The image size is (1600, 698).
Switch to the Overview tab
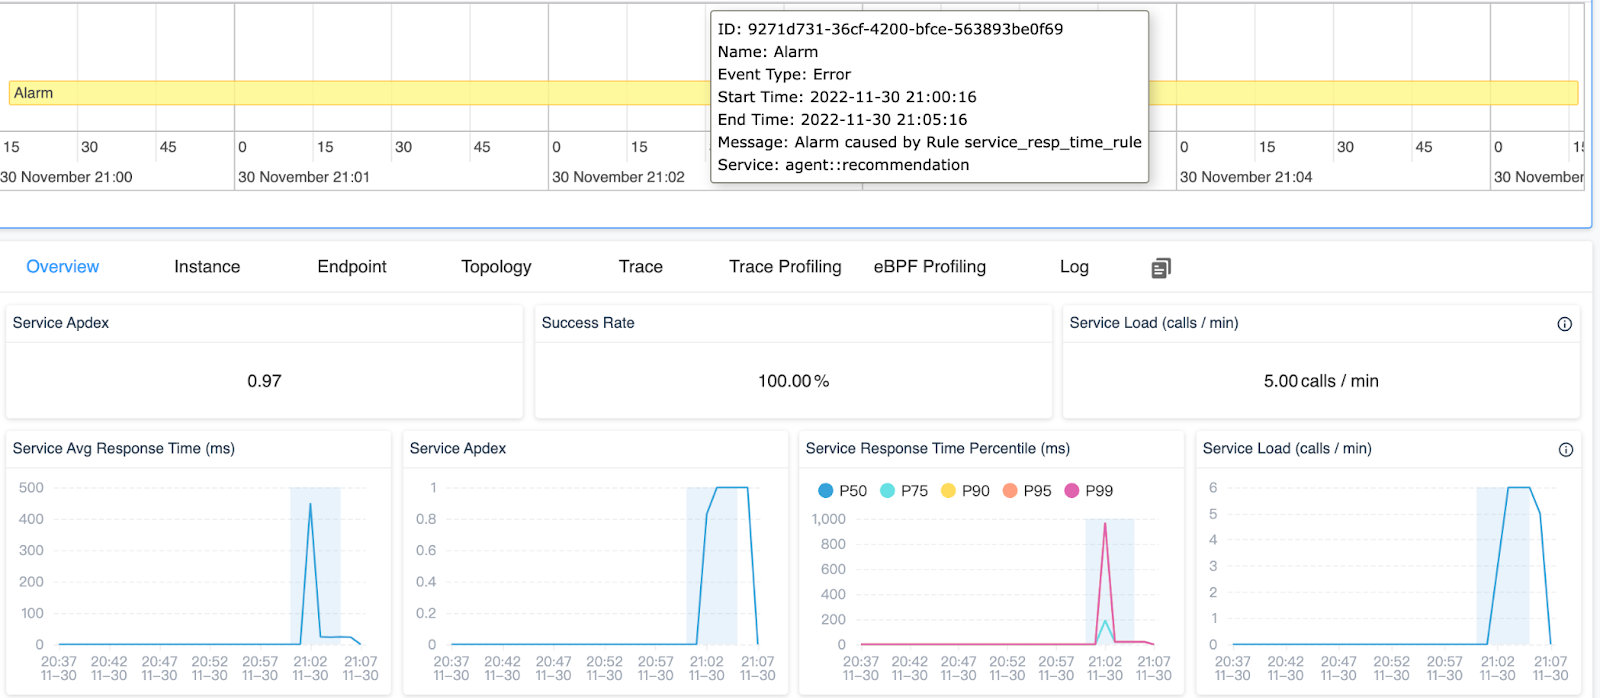click(x=62, y=267)
